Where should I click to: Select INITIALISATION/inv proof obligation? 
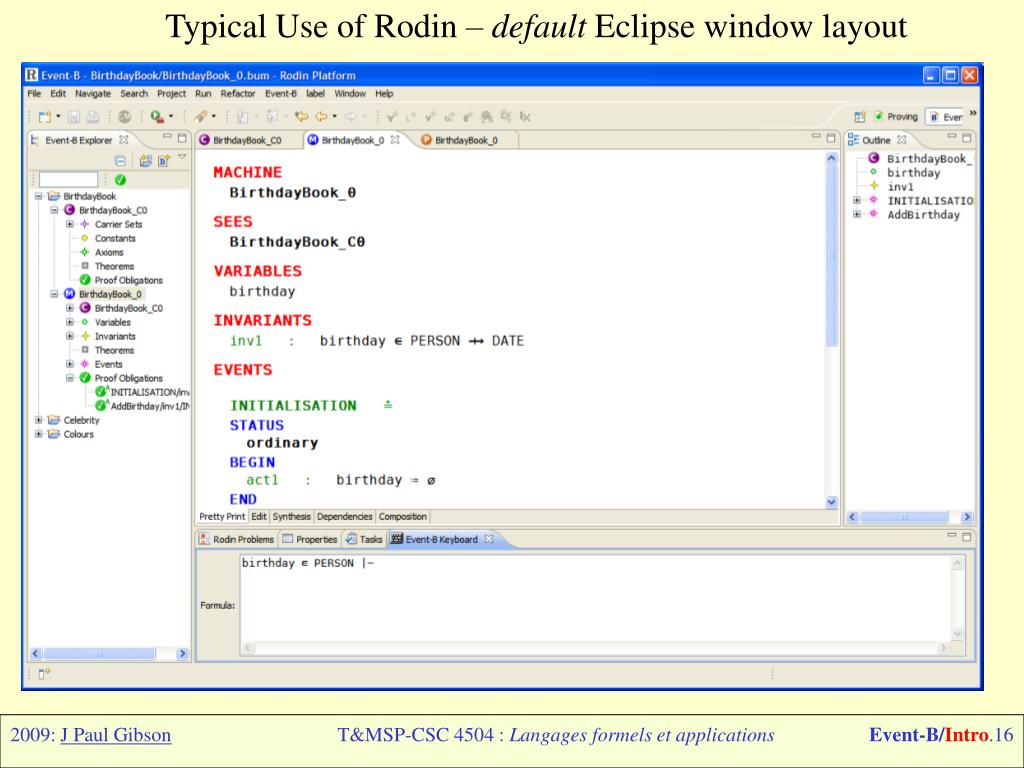(x=142, y=392)
